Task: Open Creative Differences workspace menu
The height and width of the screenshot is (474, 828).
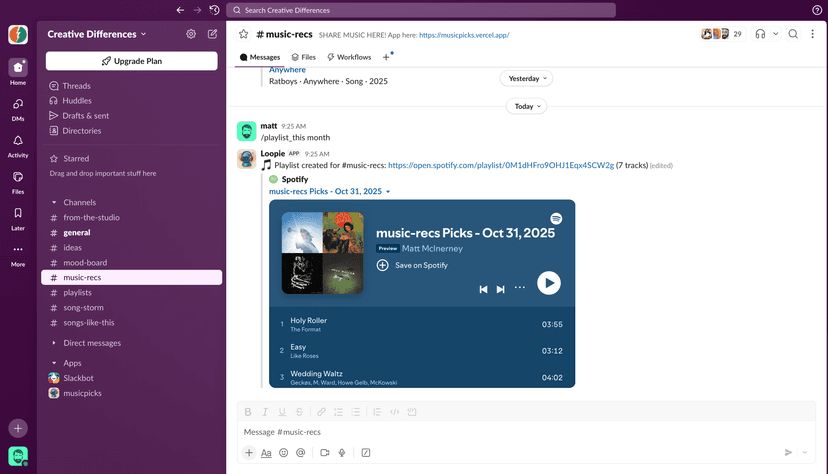Action: pyautogui.click(x=96, y=34)
